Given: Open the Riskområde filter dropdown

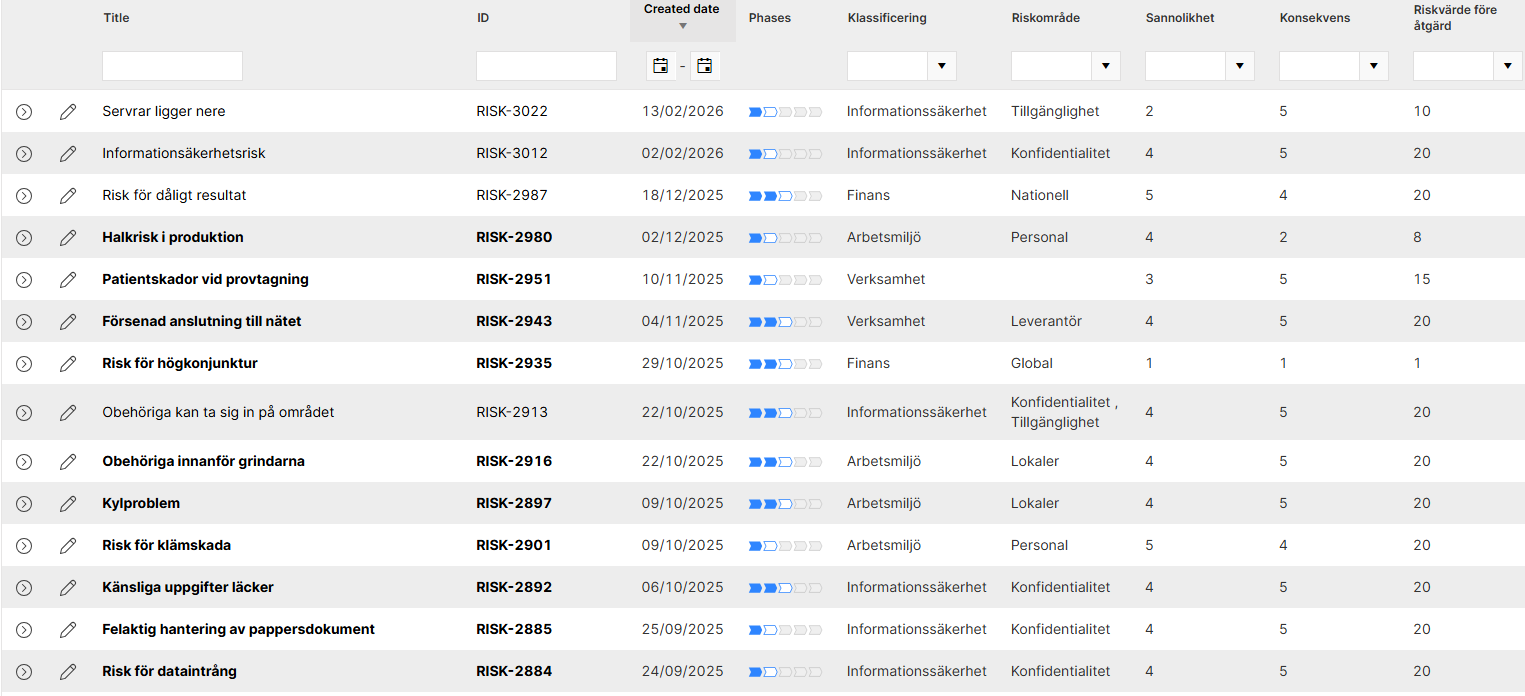Looking at the screenshot, I should [x=1106, y=66].
